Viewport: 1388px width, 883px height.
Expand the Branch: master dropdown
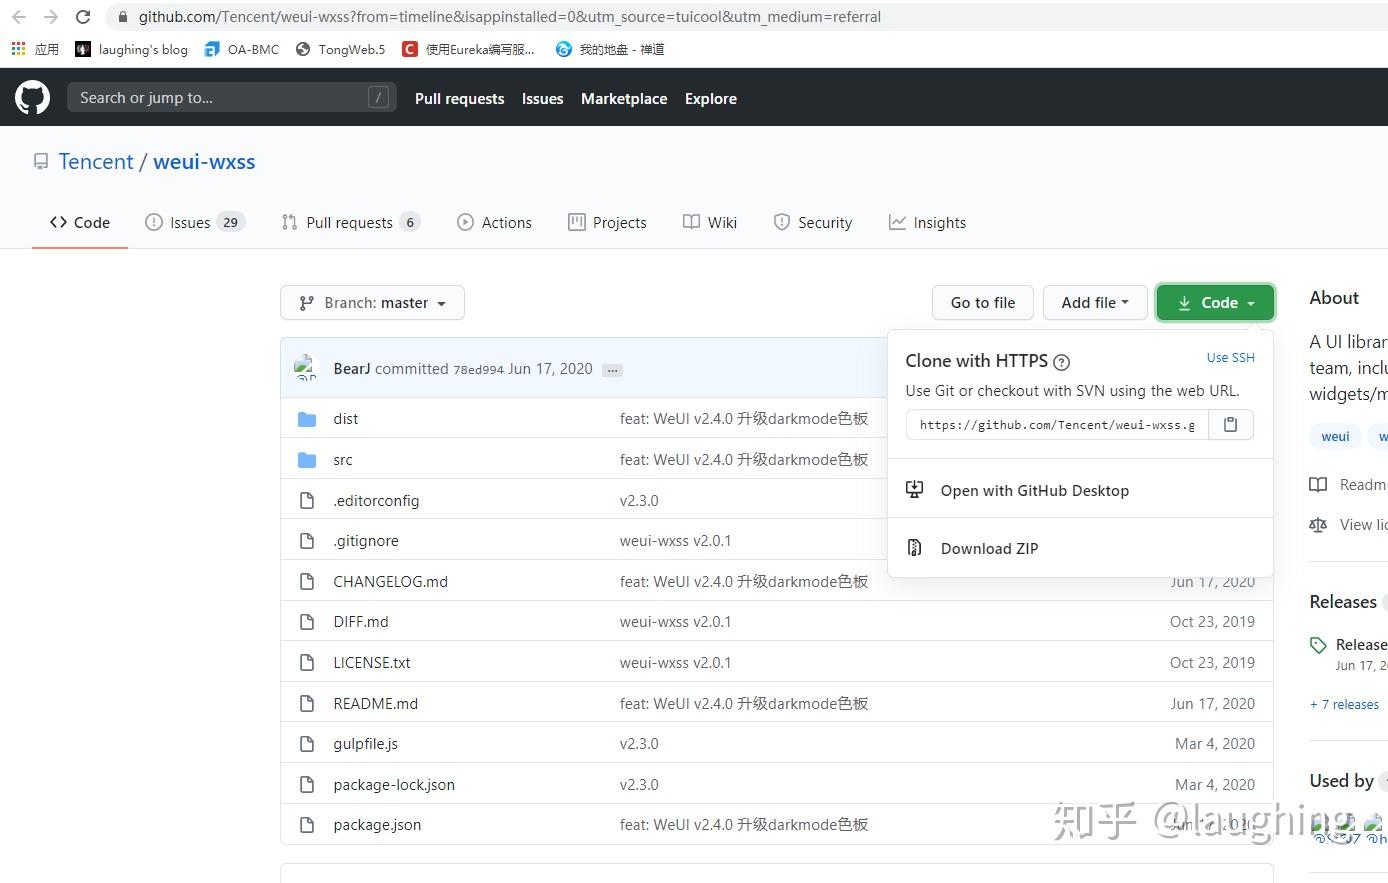tap(372, 303)
